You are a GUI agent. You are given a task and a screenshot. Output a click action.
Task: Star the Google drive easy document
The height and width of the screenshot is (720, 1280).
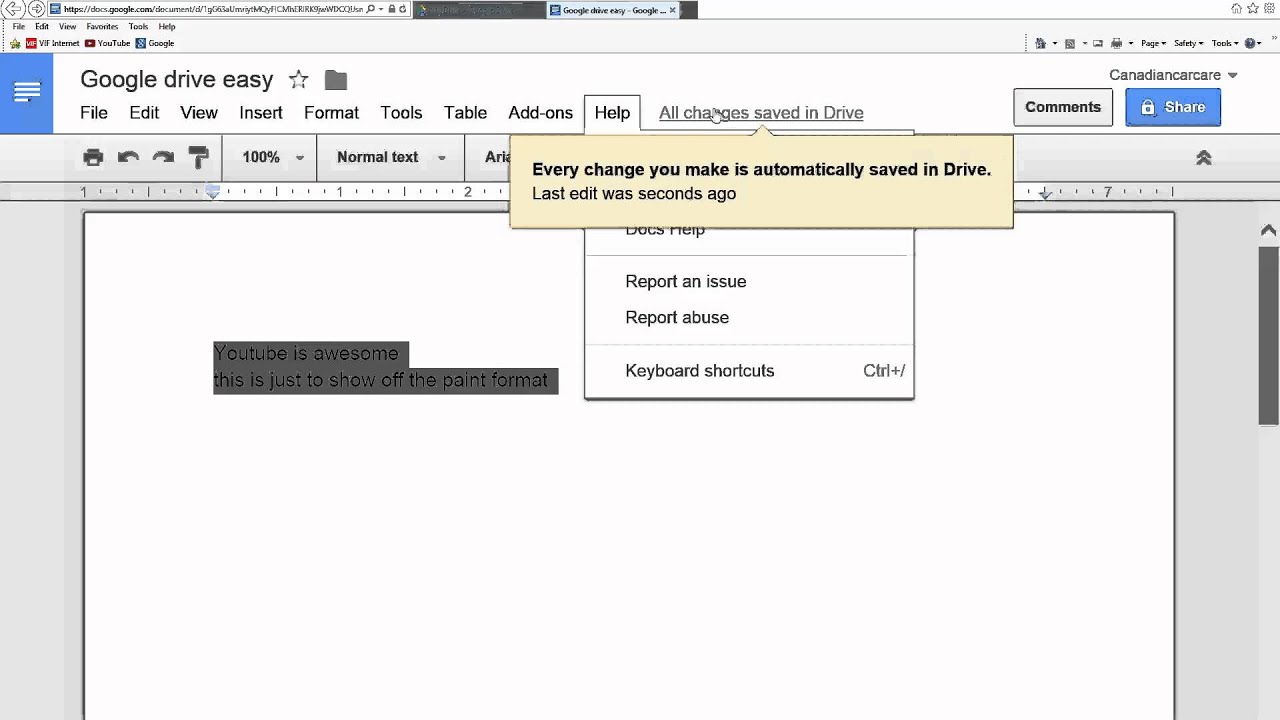coord(298,80)
